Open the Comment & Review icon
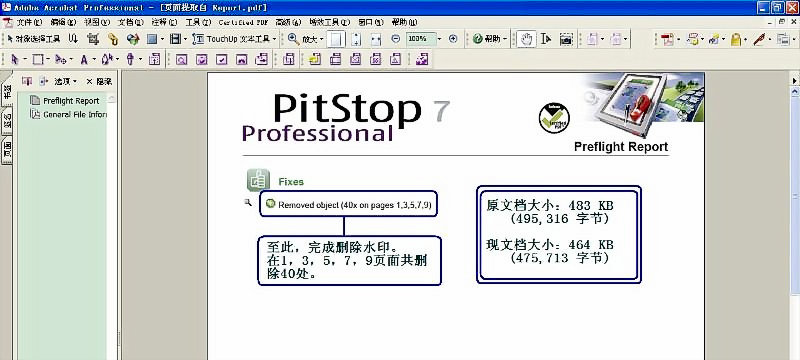Viewport: 800px width, 360px height. pyautogui.click(x=692, y=39)
